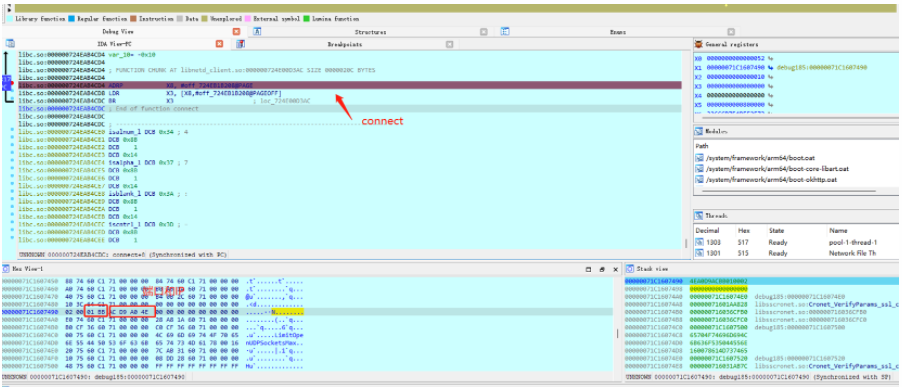Select the boot-okhttp.oat module path
This screenshot has width=902, height=387.
771,179
